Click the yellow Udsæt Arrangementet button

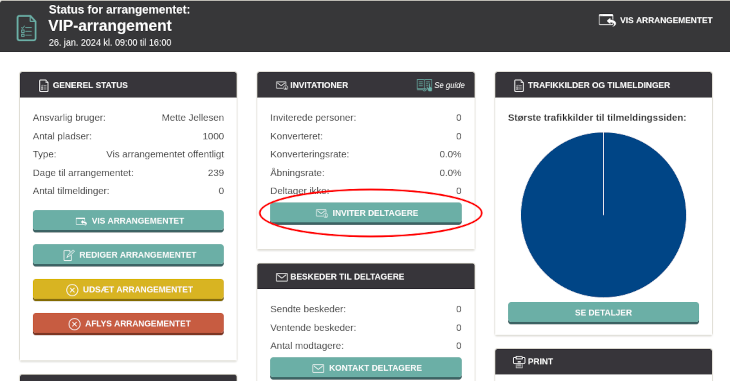tap(128, 290)
